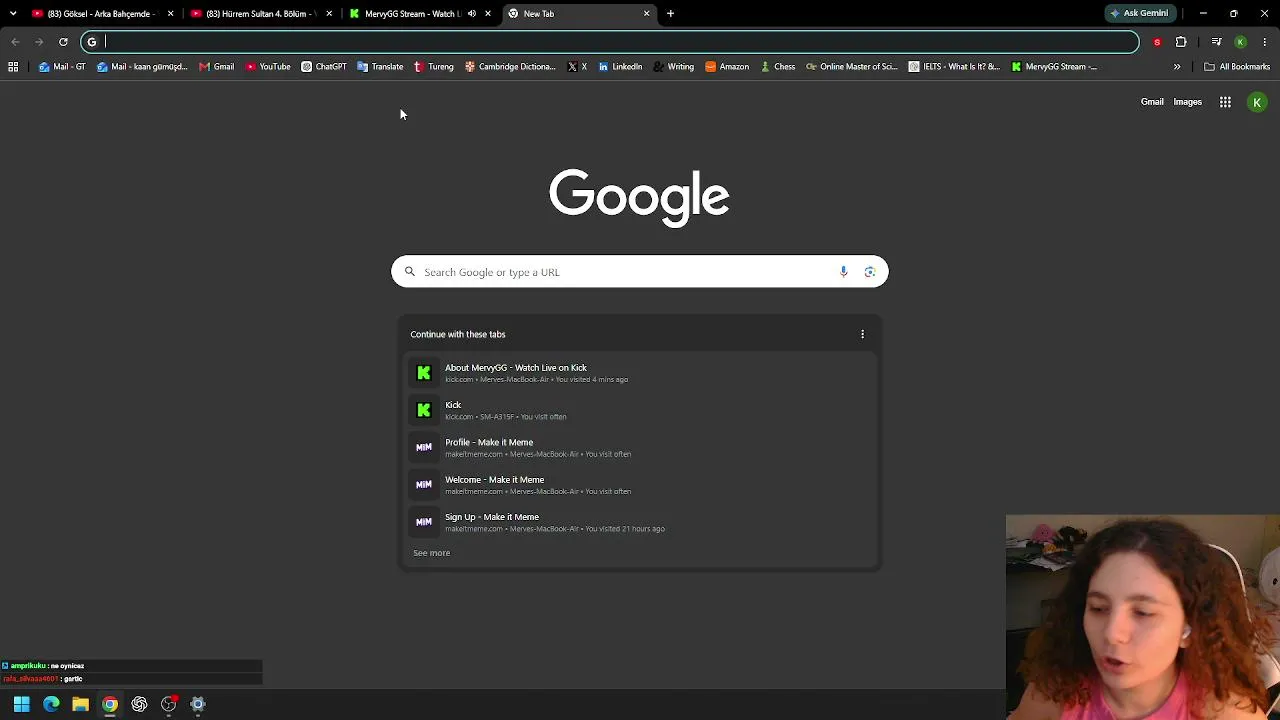Viewport: 1280px width, 720px height.
Task: Open ChatGPT app from the taskbar
Action: pos(139,704)
